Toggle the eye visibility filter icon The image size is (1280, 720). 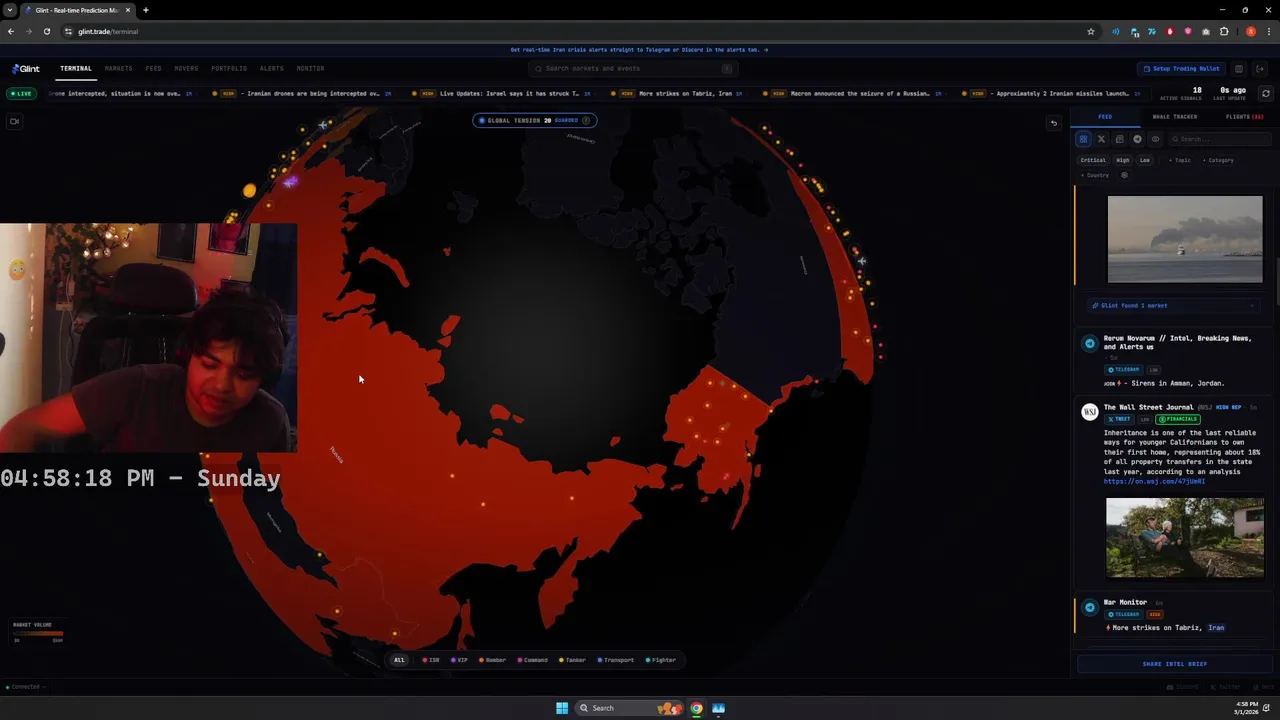pos(1155,139)
